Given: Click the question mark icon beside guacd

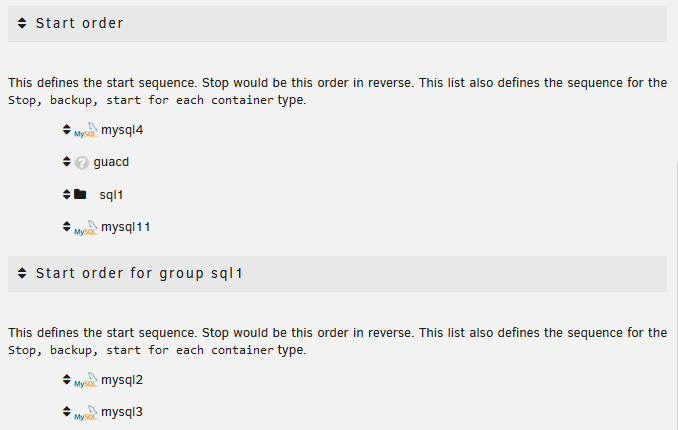Looking at the screenshot, I should click(82, 163).
